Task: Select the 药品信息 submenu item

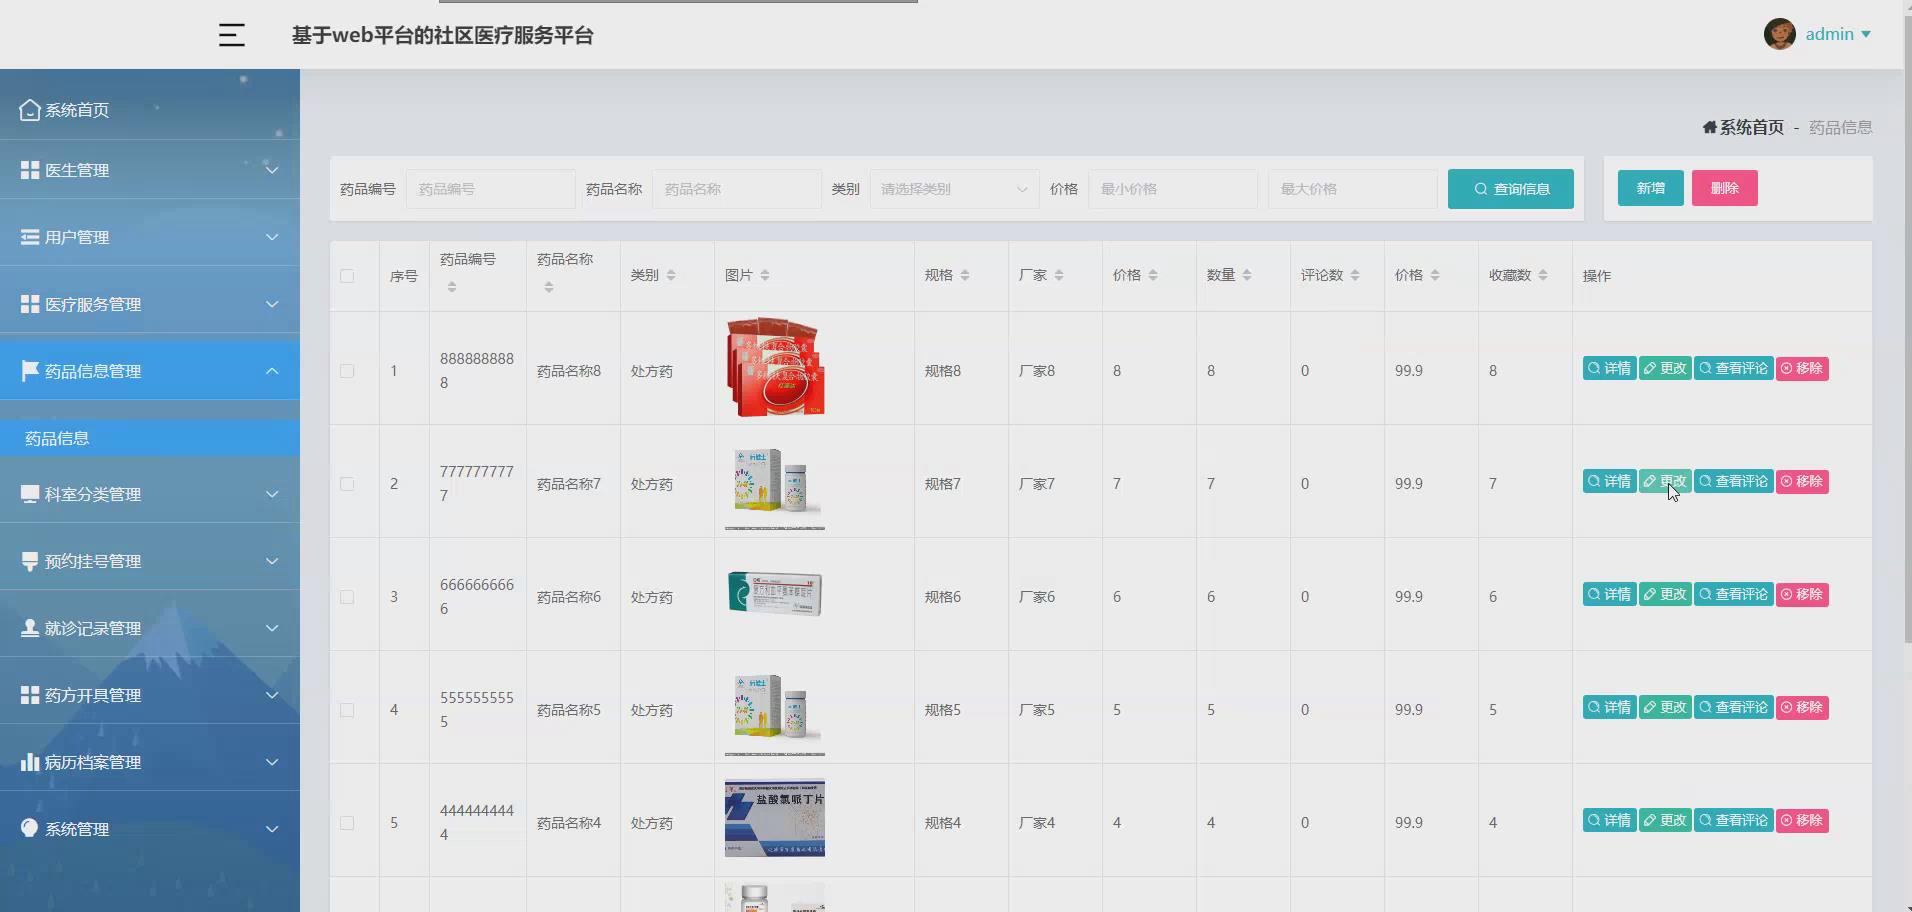Action: coord(150,438)
